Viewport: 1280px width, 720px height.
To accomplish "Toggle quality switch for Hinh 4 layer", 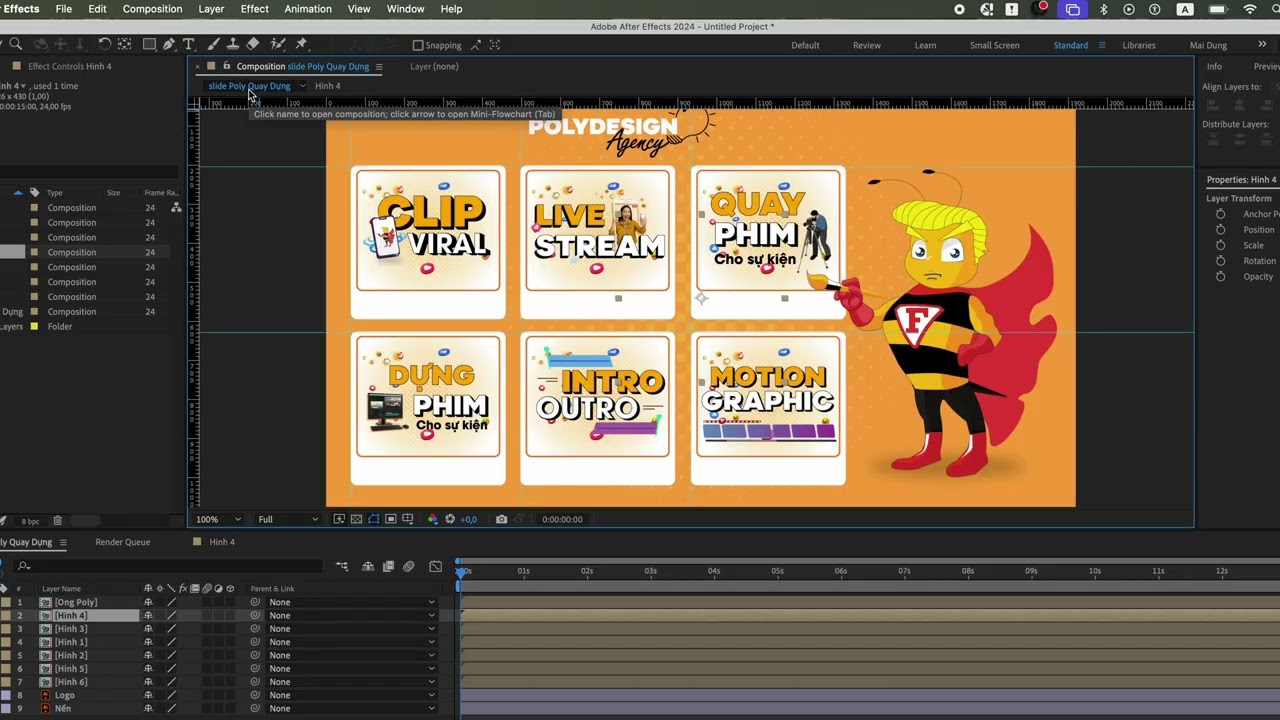I will [171, 616].
